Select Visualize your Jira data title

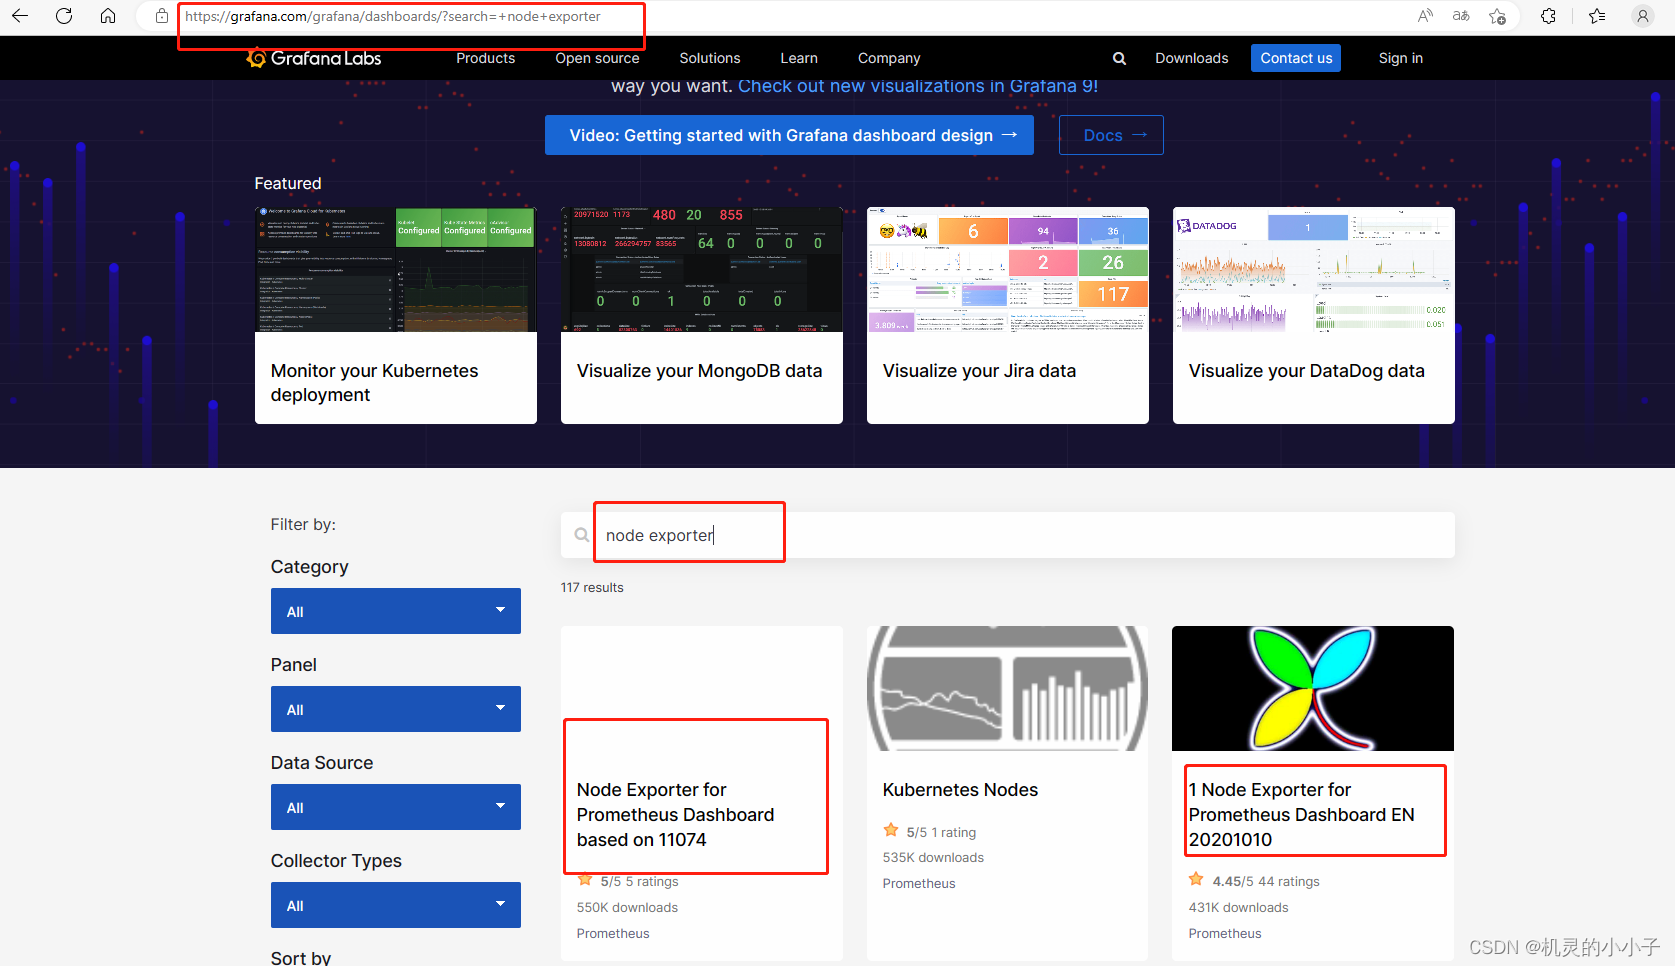(x=979, y=371)
